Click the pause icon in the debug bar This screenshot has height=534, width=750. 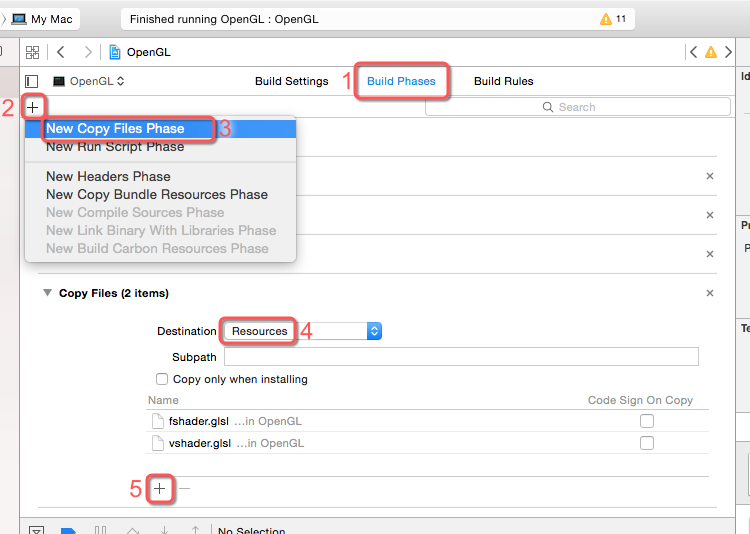tap(100, 530)
